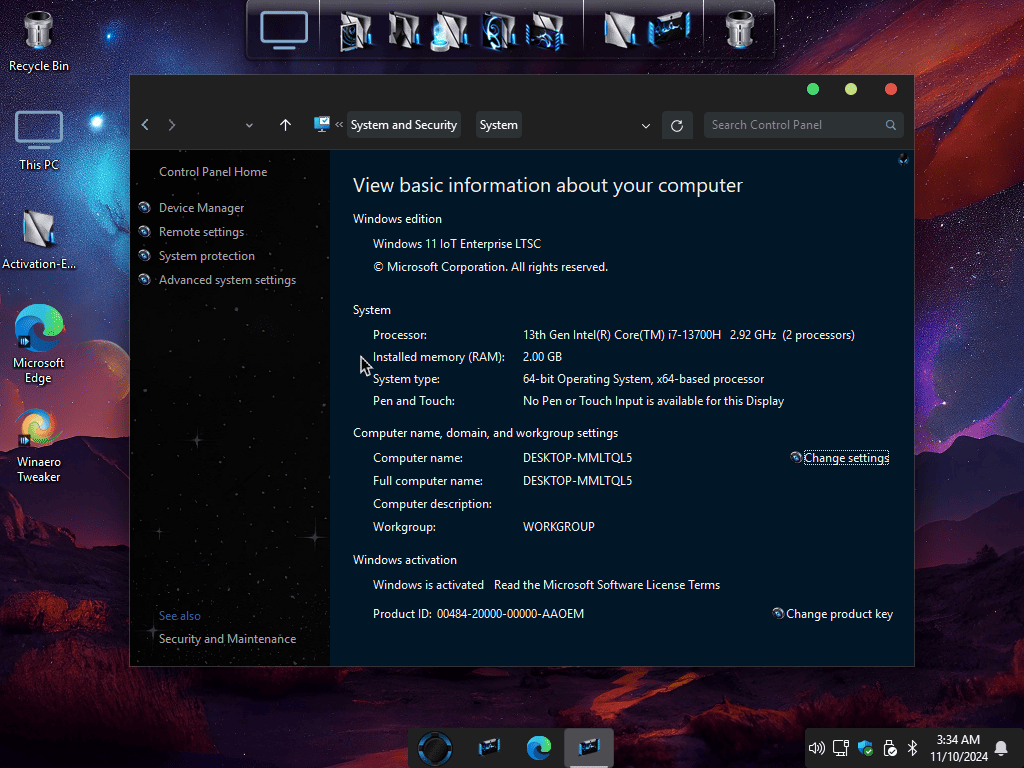Expand the address bar history dropdown
The image size is (1024, 768).
pyautogui.click(x=645, y=125)
